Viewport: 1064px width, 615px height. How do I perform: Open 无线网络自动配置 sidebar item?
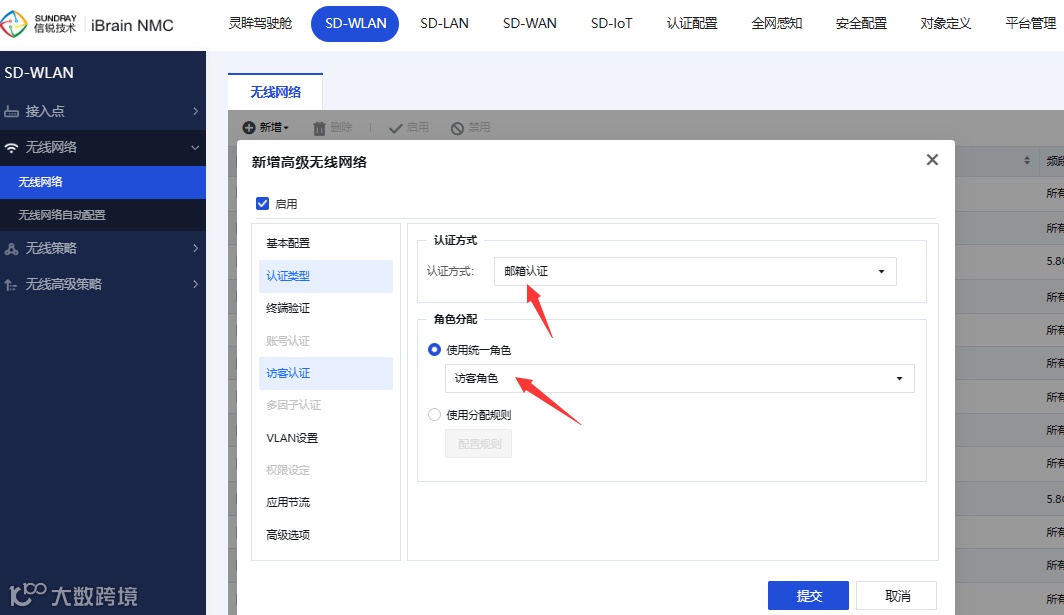[102, 215]
